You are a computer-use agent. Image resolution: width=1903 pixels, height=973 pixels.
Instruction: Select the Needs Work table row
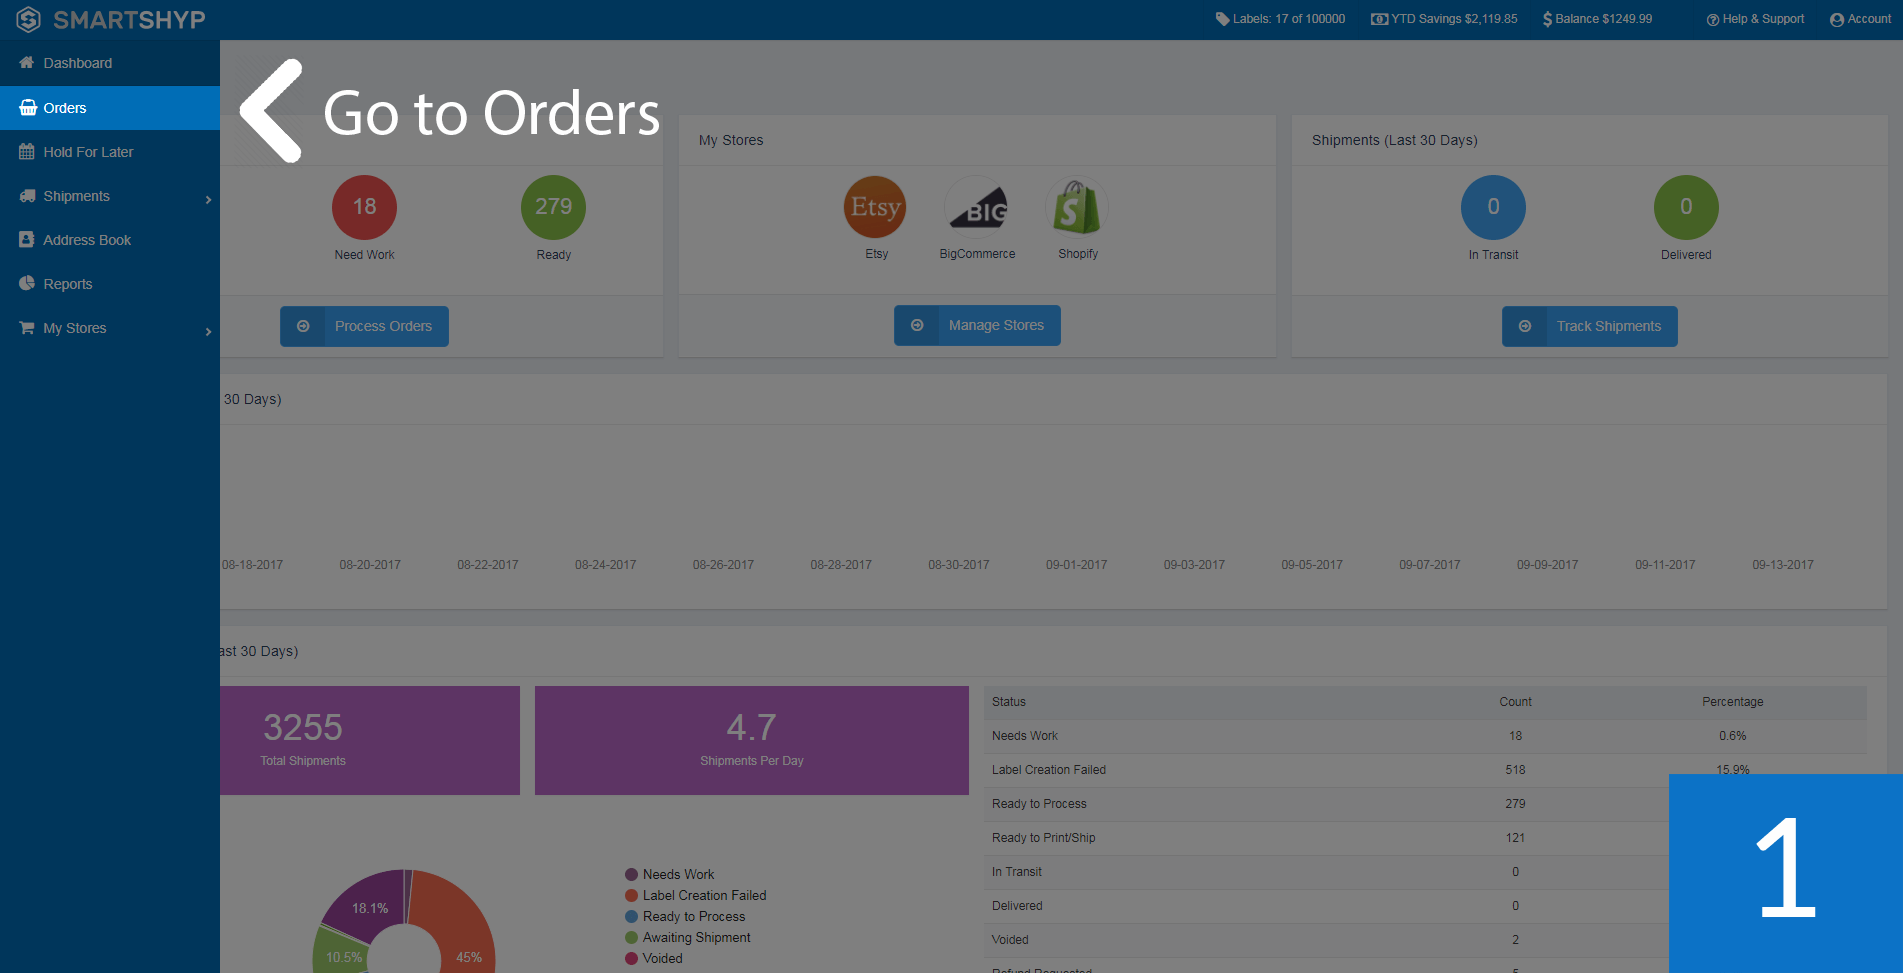[1425, 736]
